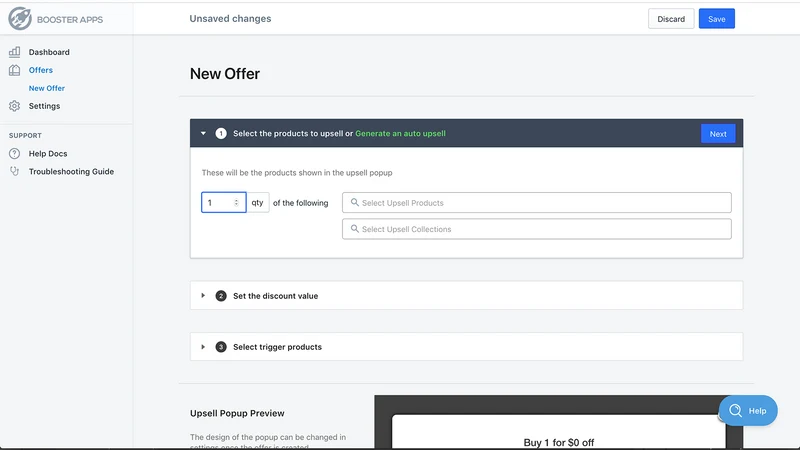The image size is (800, 450).
Task: Click search icon in Select Upsell Collections
Action: [x=355, y=229]
